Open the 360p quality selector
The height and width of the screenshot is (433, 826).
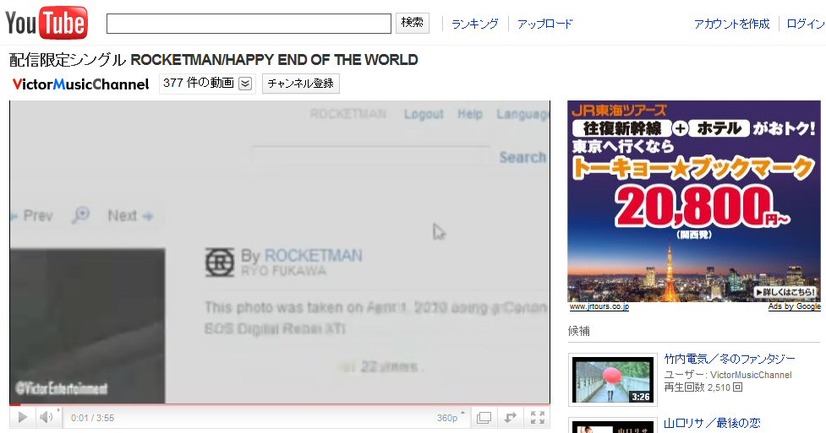point(450,418)
